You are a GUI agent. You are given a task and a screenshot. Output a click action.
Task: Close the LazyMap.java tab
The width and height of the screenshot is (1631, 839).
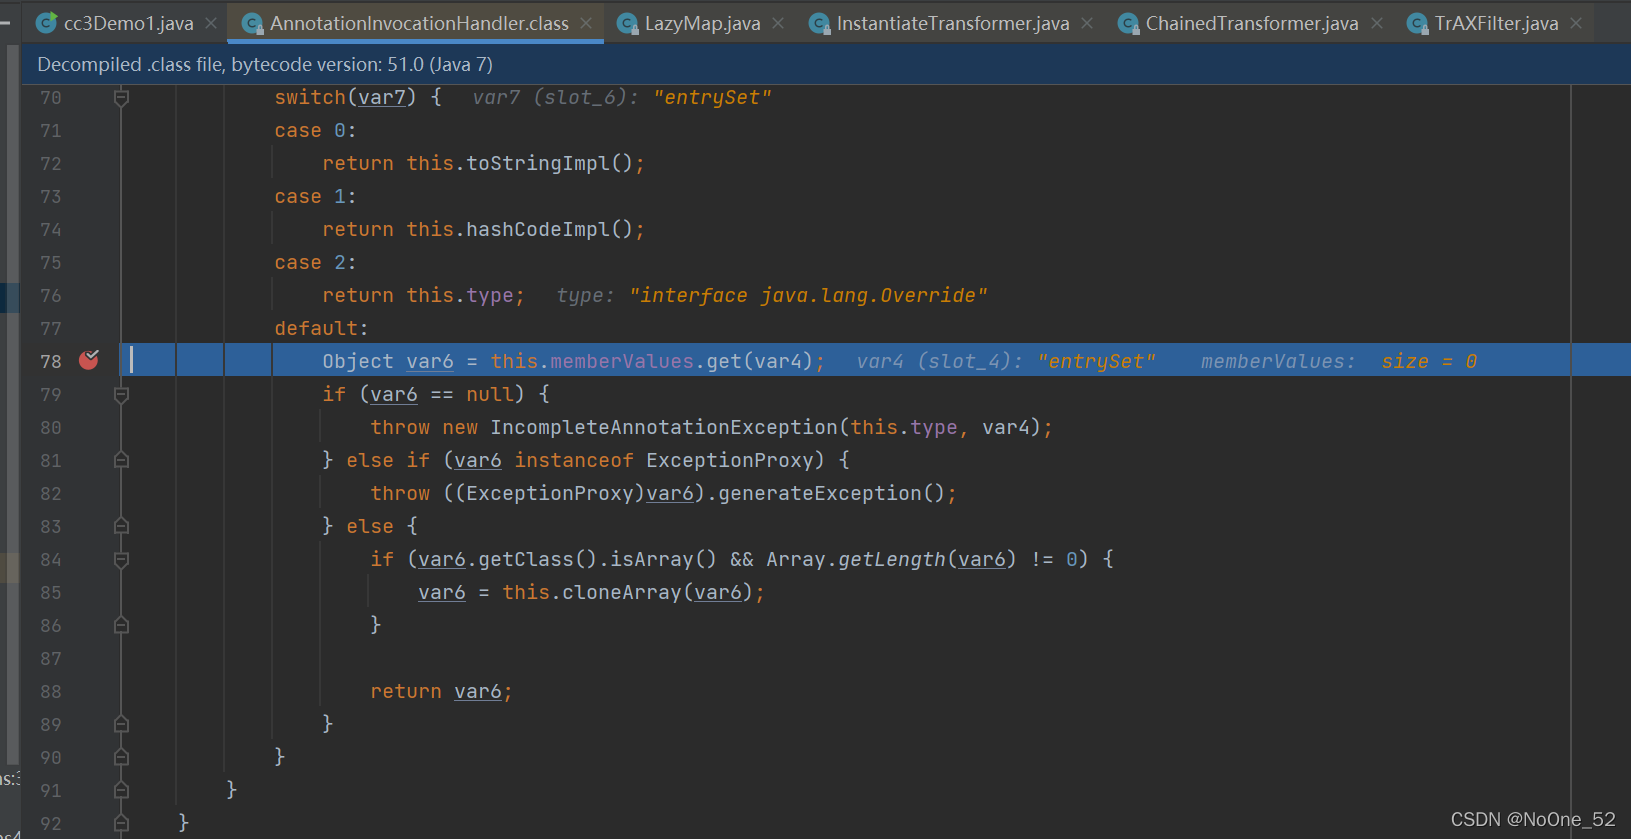click(x=778, y=23)
